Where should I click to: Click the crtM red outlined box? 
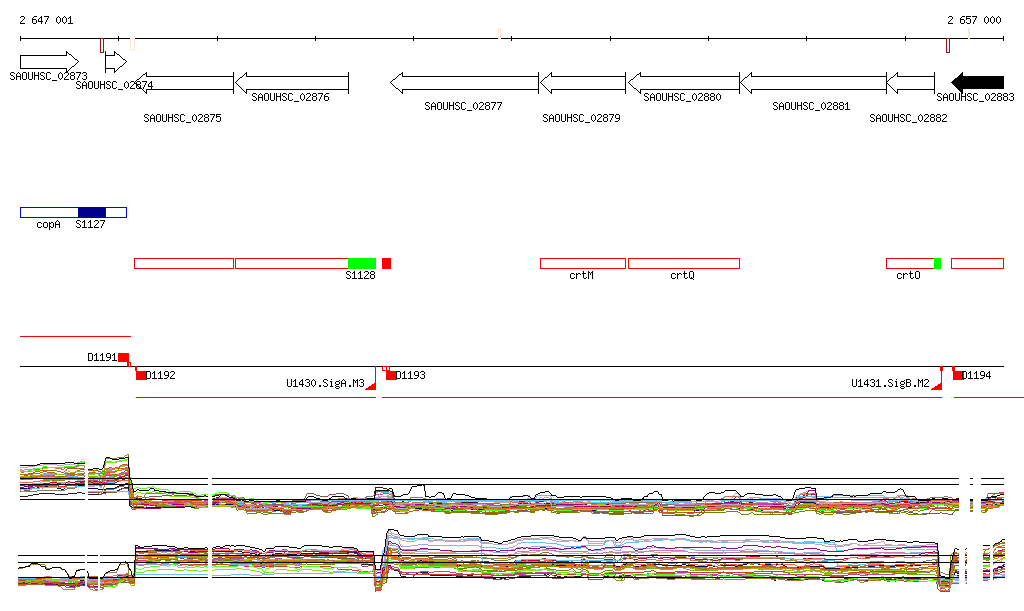click(583, 264)
